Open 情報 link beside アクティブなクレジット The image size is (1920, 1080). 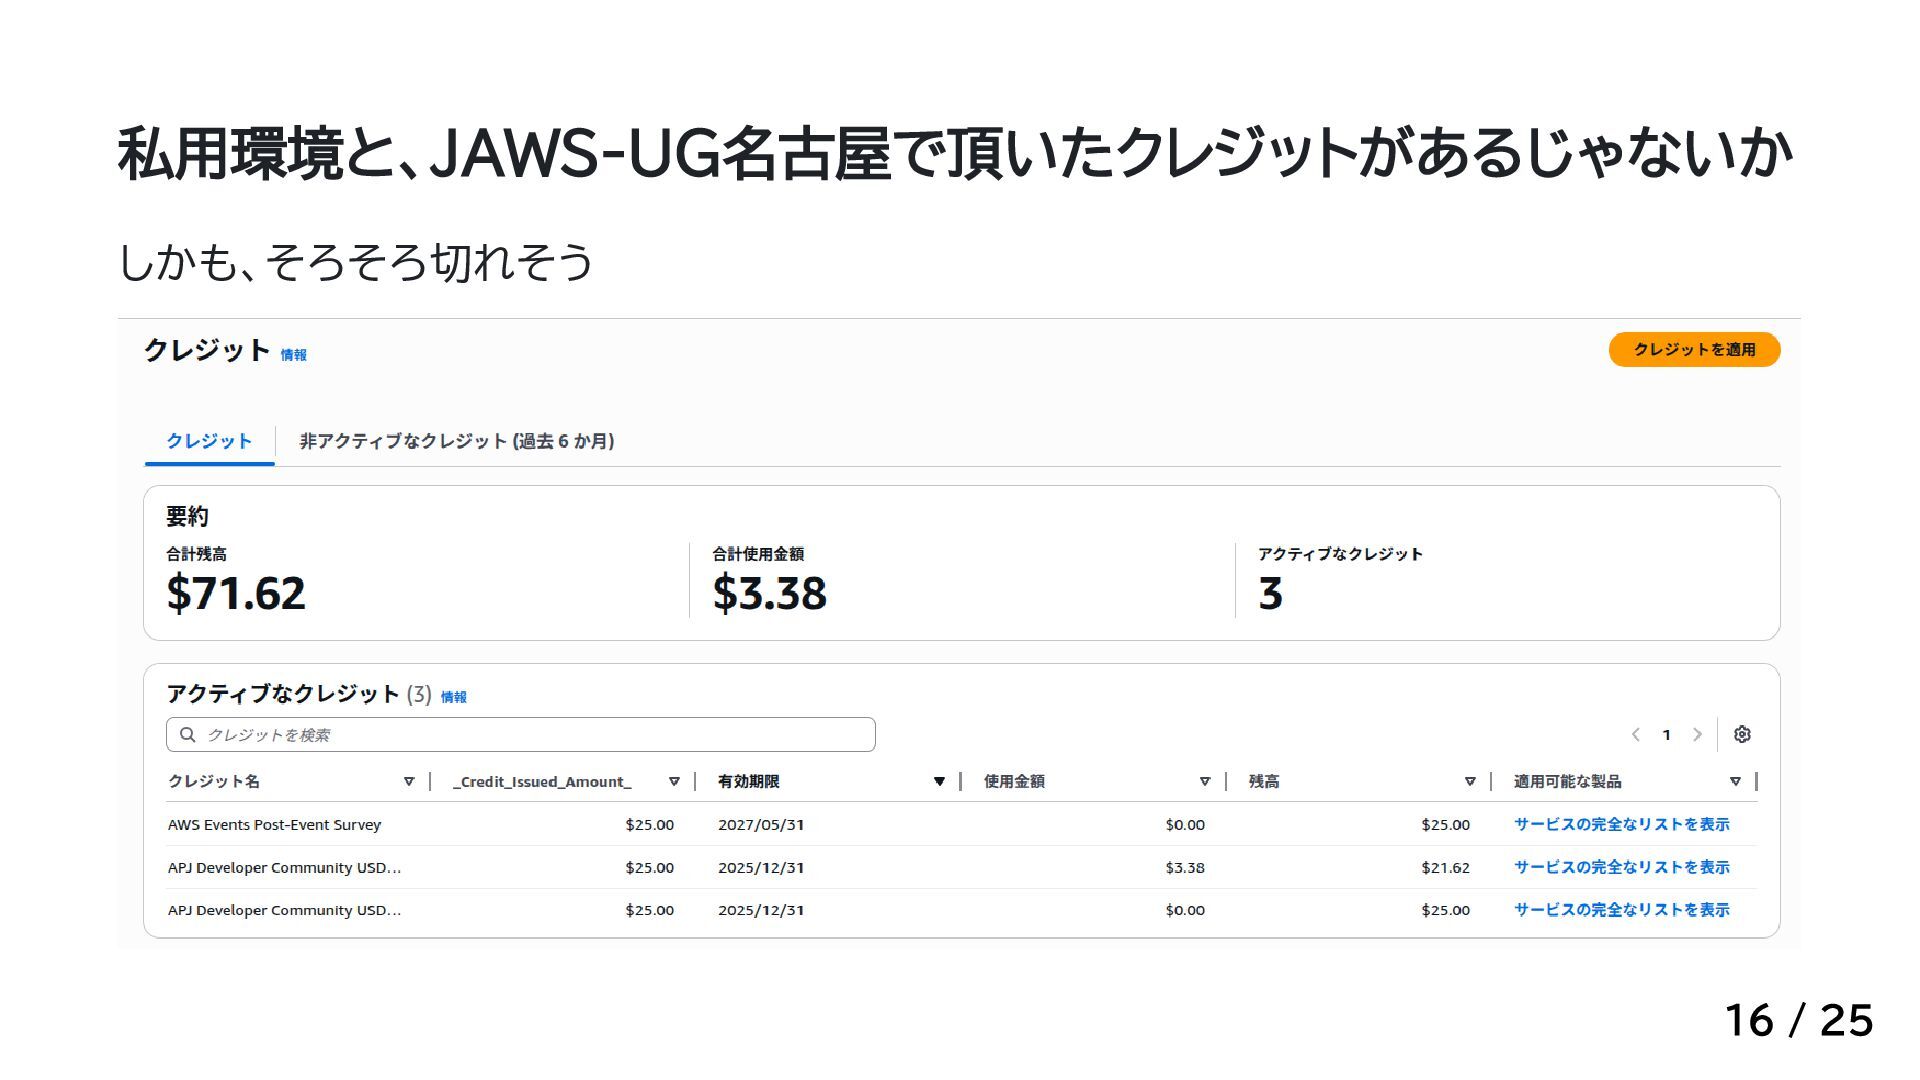click(x=454, y=697)
